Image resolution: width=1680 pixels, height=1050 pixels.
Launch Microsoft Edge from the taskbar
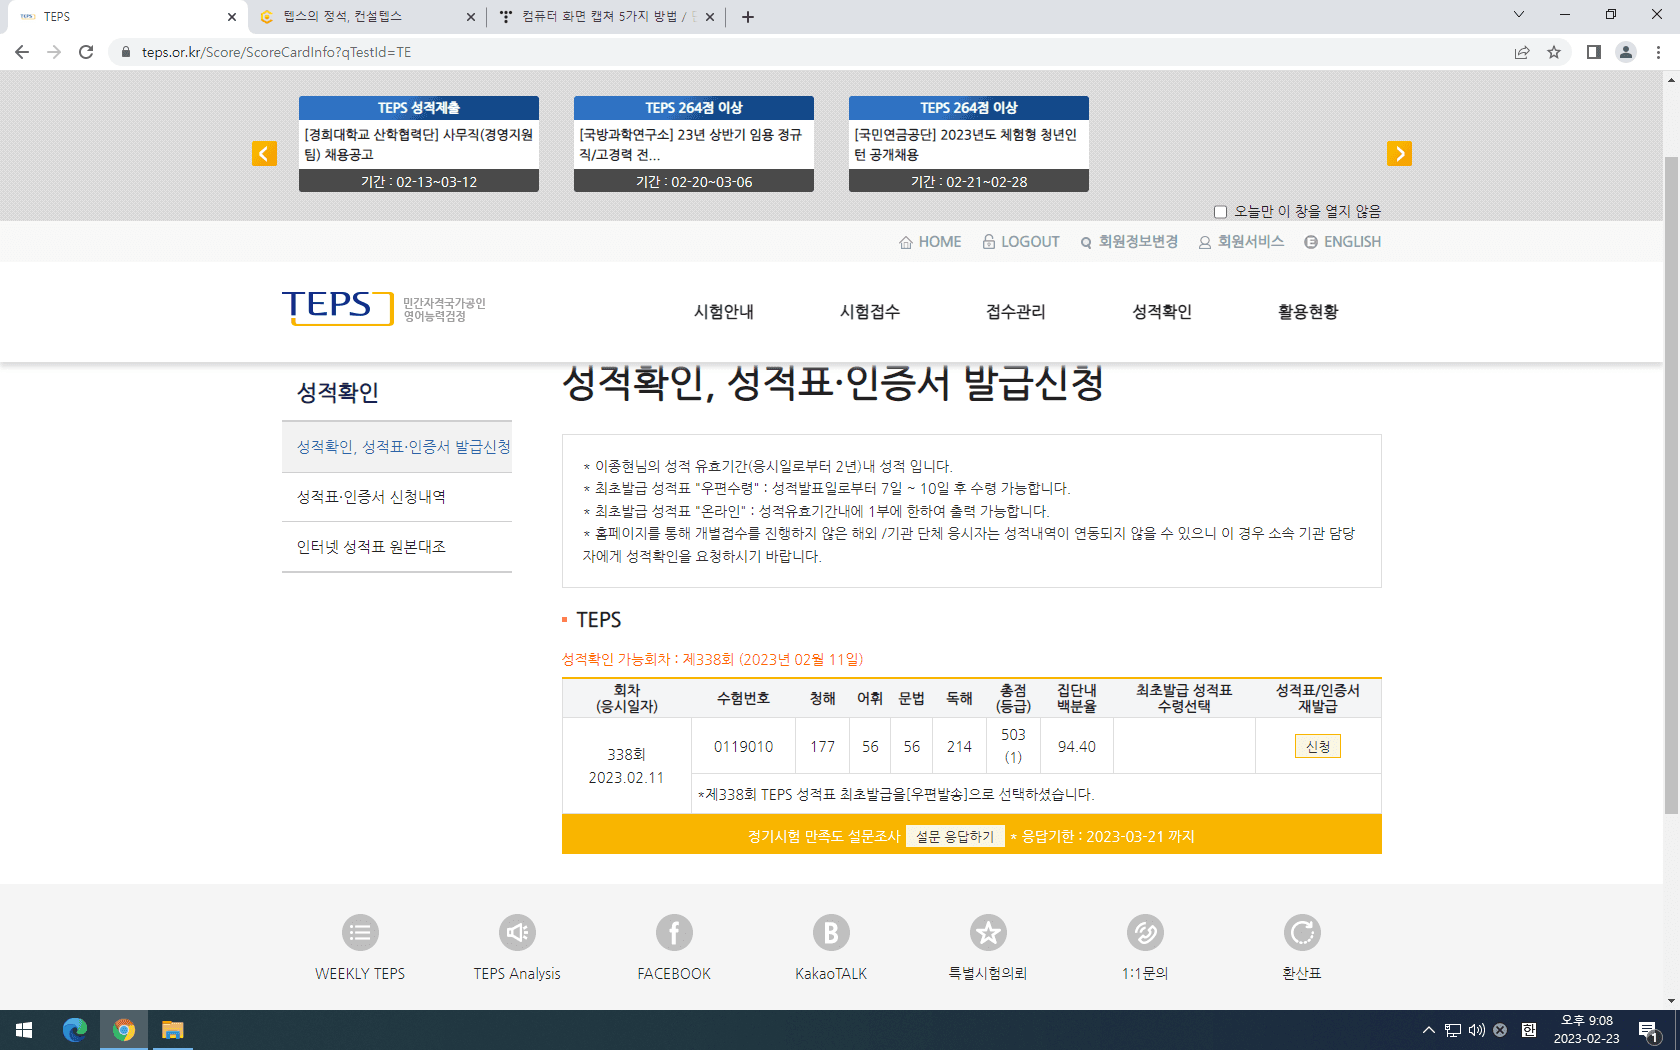[75, 1030]
